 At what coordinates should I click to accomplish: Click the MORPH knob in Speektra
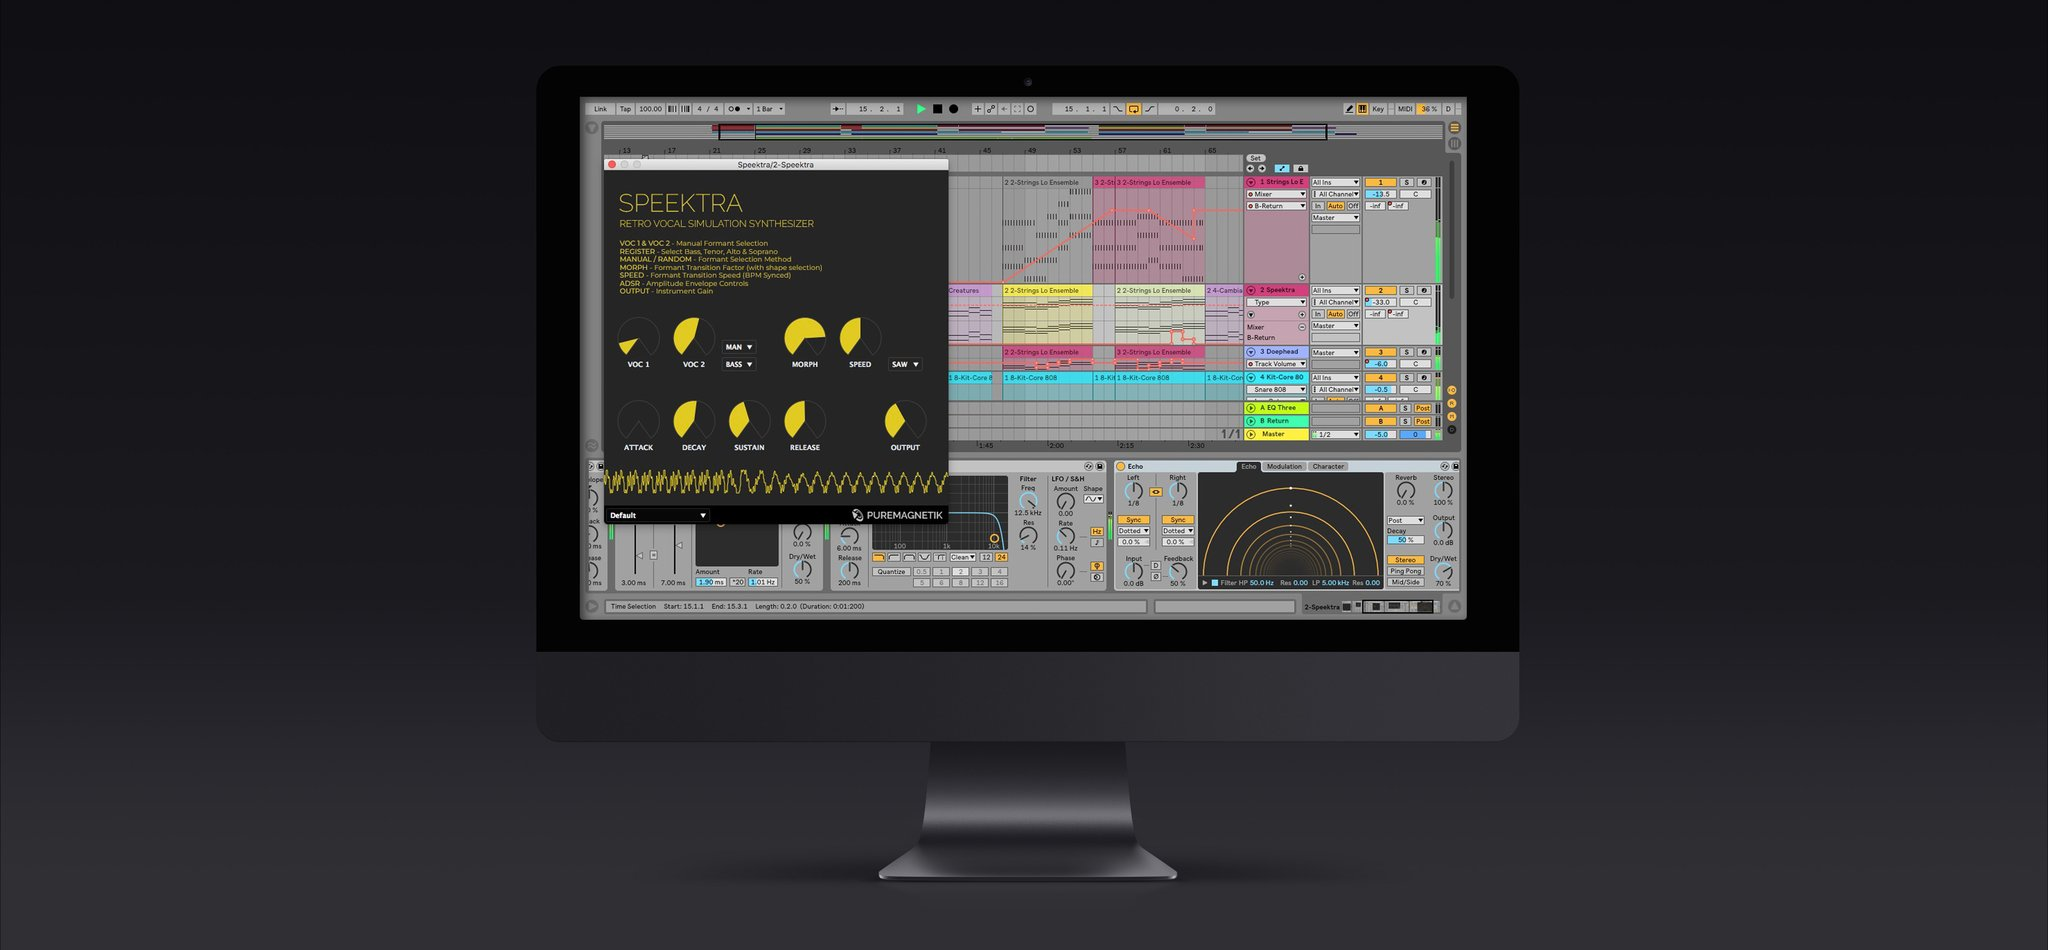(x=804, y=338)
